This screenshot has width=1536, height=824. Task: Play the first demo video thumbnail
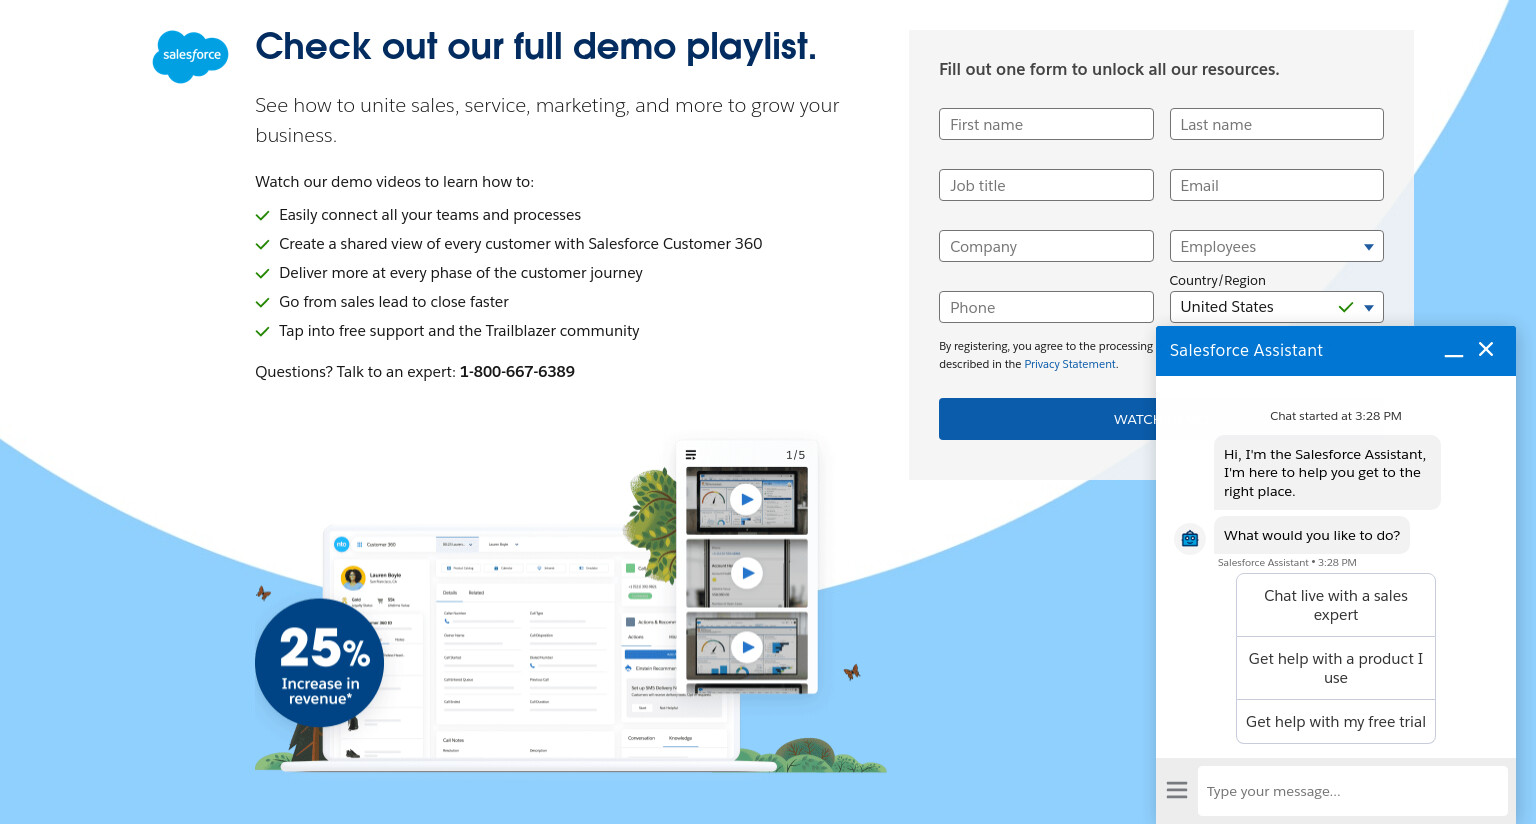tap(746, 499)
